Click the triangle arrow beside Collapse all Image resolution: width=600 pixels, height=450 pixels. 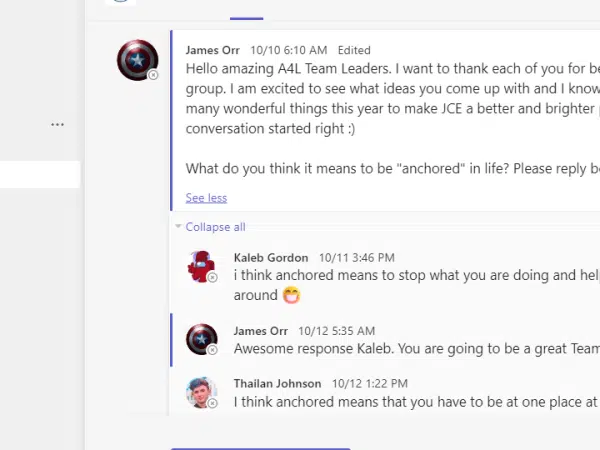point(179,227)
